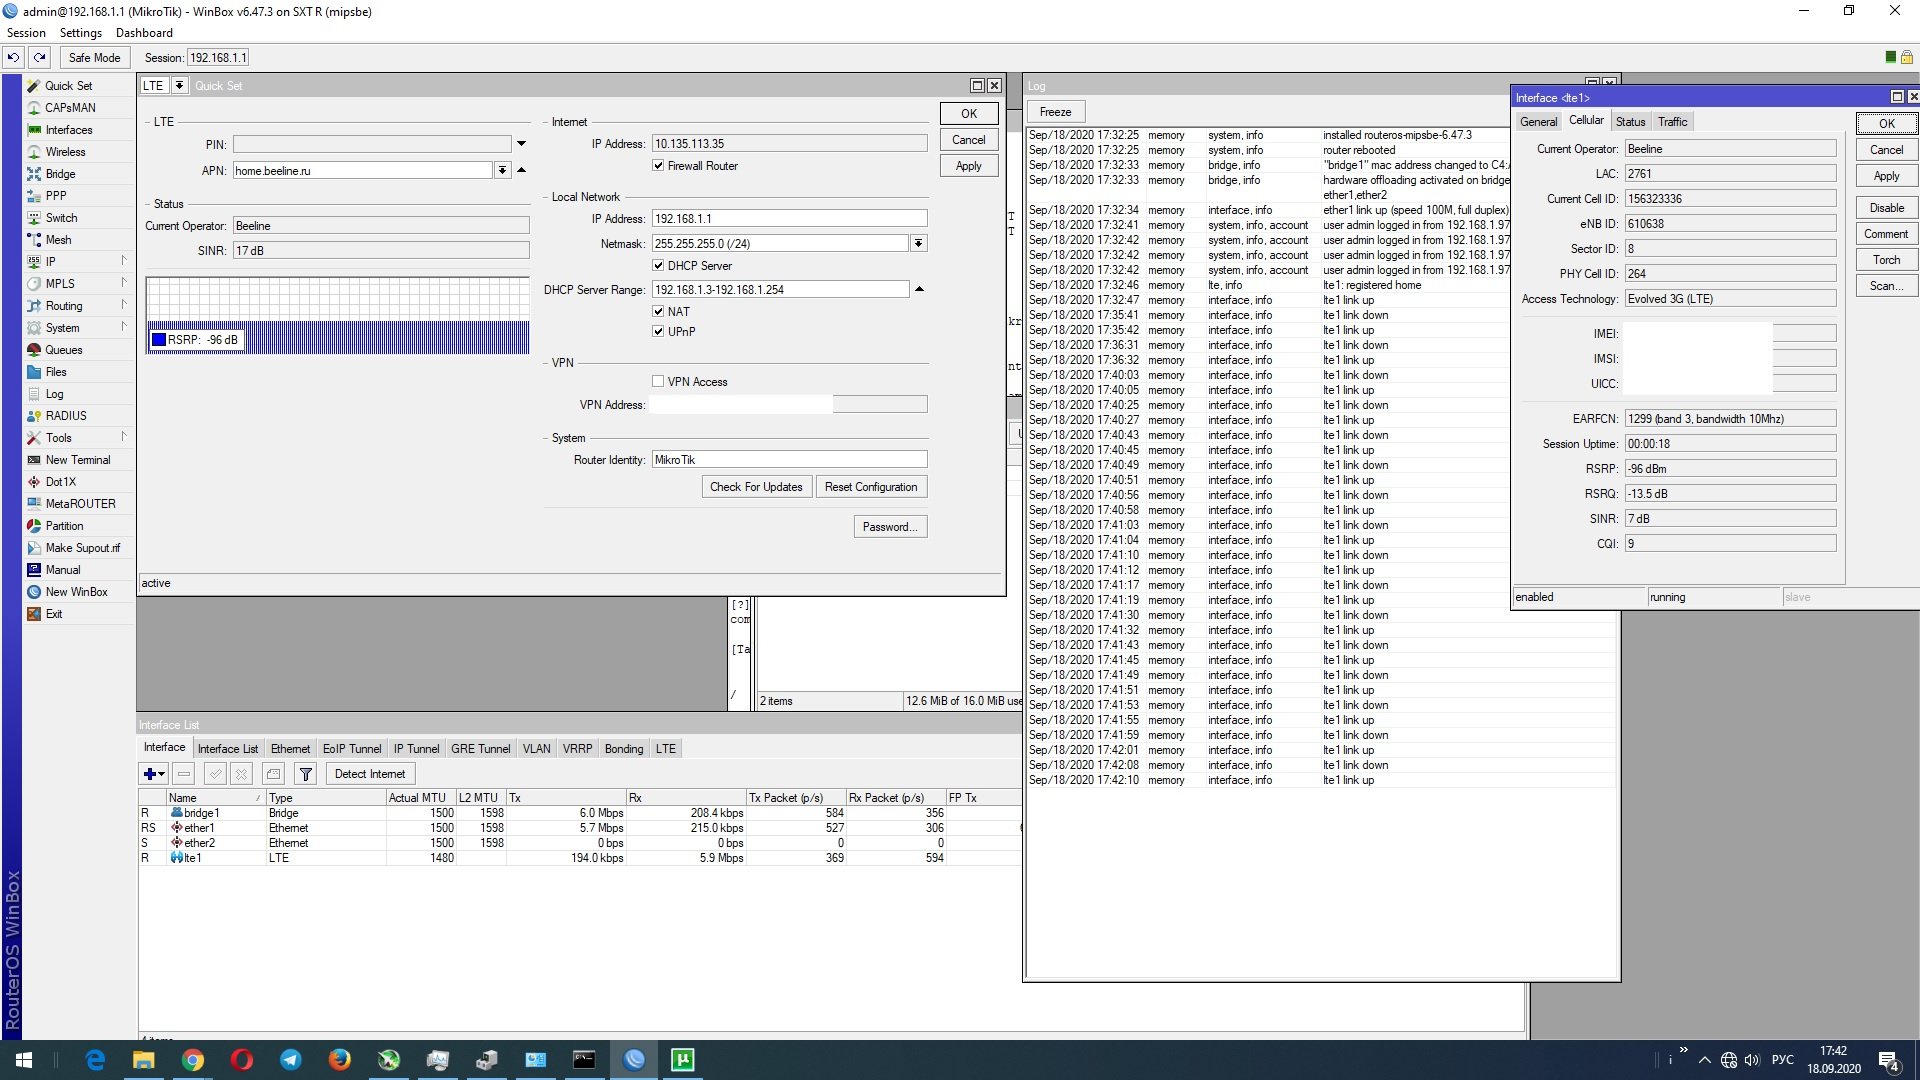
Task: Open the Netmask dropdown
Action: pyautogui.click(x=918, y=244)
